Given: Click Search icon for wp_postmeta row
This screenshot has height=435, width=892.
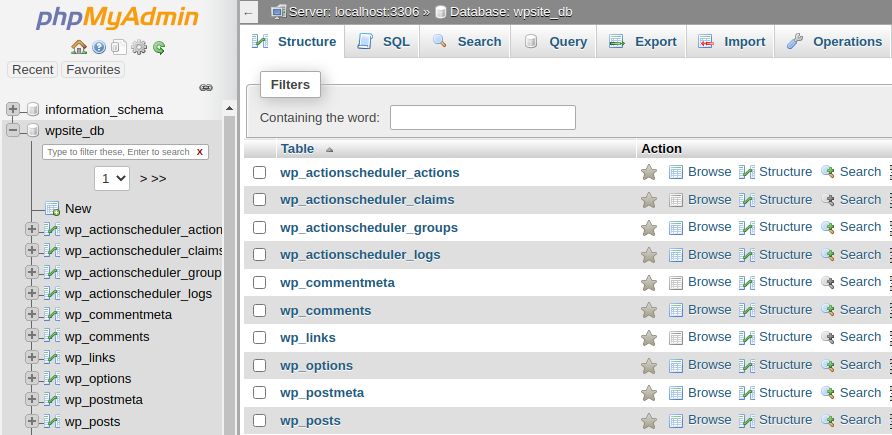Looking at the screenshot, I should tap(828, 393).
